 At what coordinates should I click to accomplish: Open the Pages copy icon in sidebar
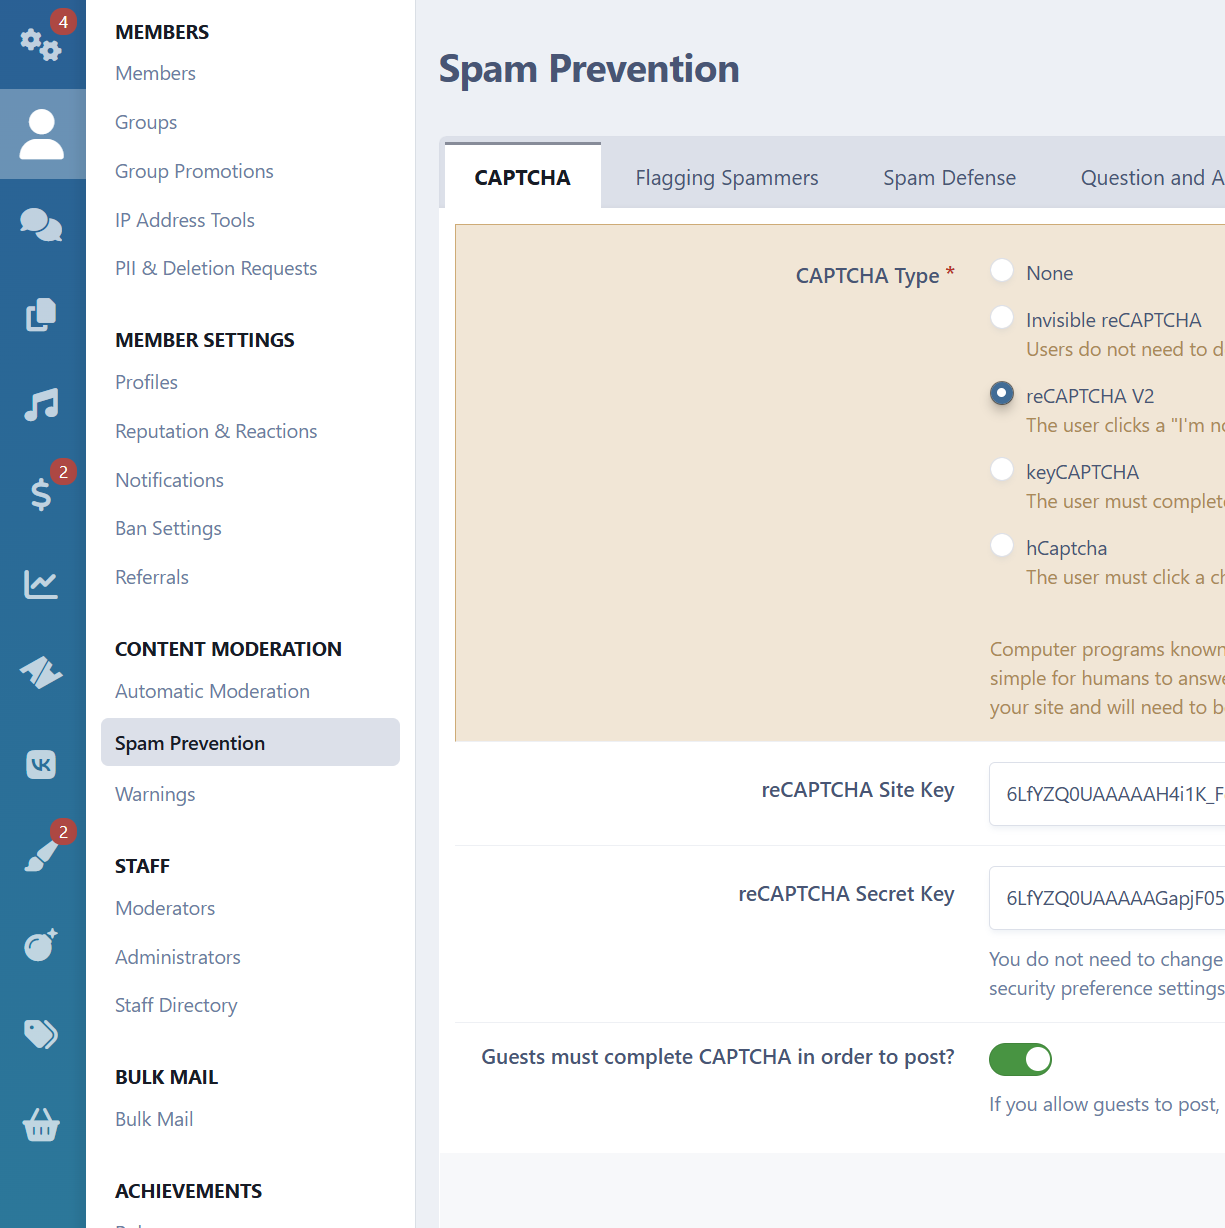41,315
